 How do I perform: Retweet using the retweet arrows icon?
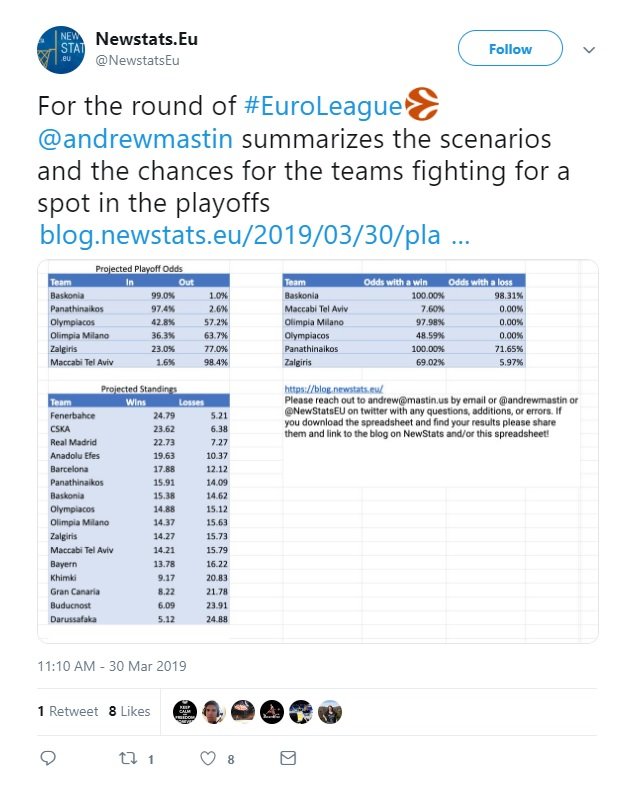click(128, 758)
